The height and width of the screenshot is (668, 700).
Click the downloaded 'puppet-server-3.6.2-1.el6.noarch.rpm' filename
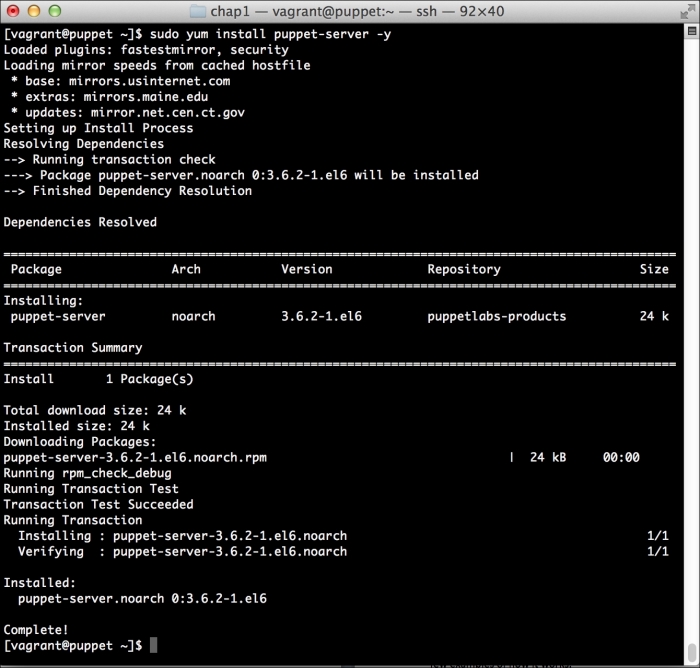[135, 457]
